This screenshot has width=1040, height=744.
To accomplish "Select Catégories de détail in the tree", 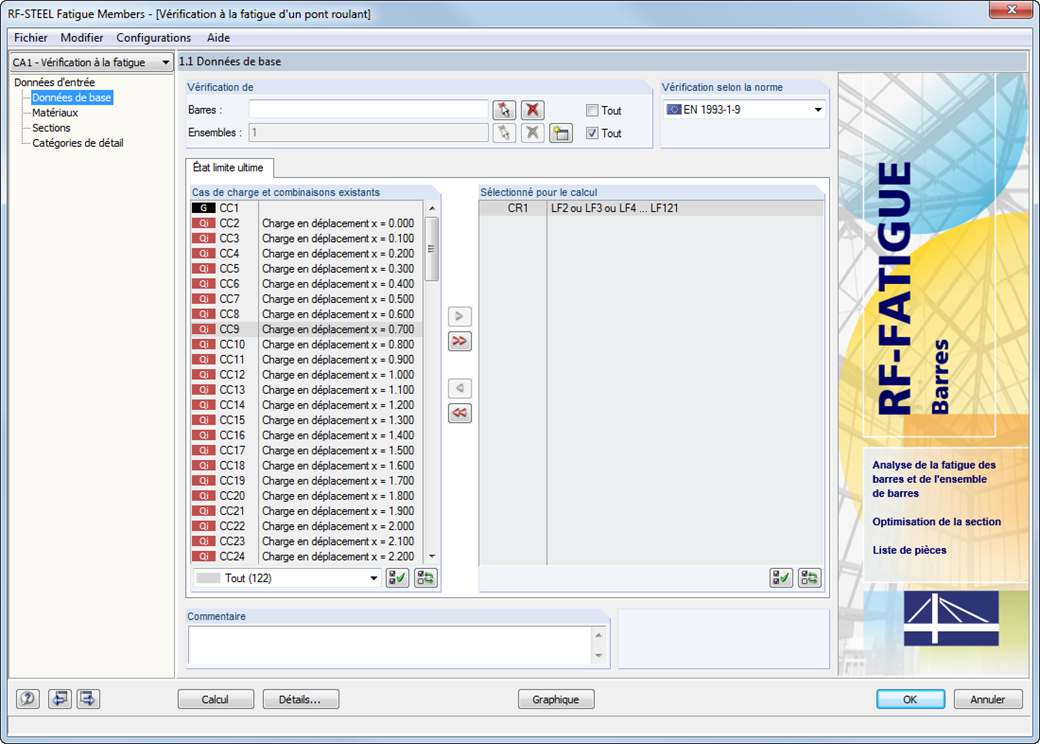I will click(78, 143).
